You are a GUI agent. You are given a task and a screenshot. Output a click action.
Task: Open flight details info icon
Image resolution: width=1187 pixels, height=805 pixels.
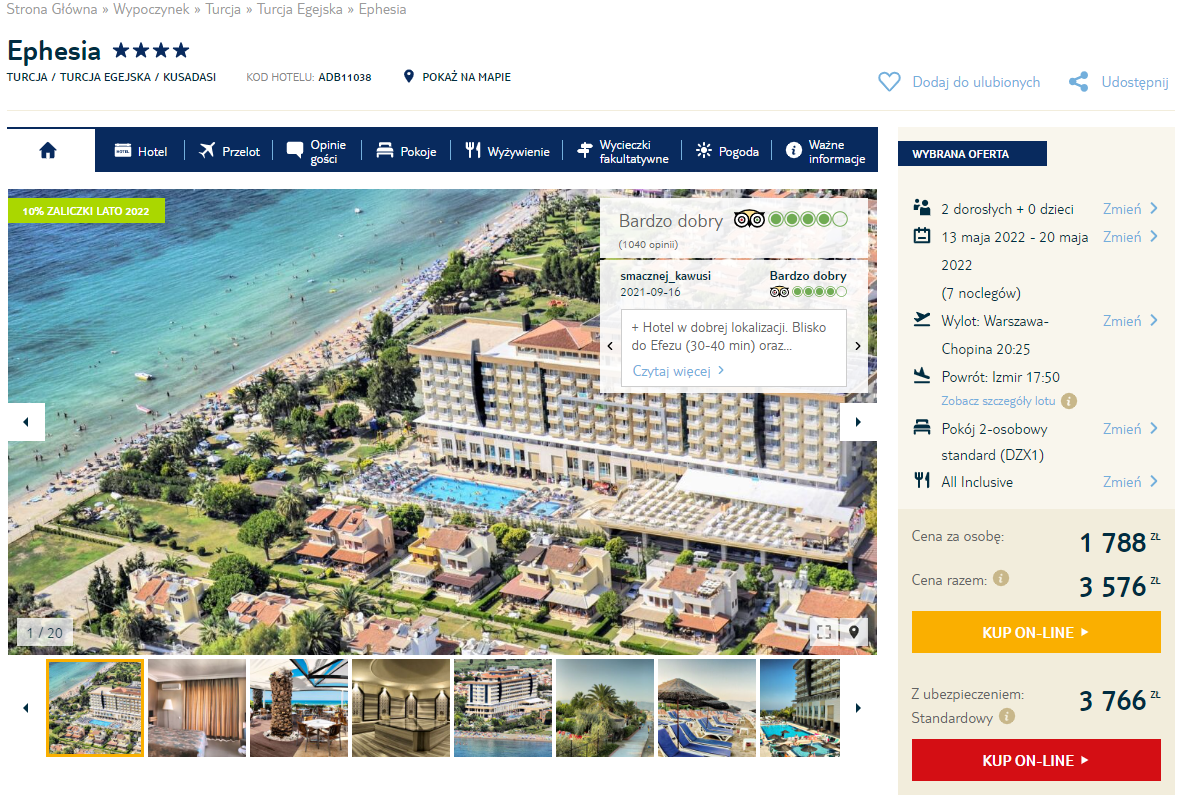(x=1069, y=401)
